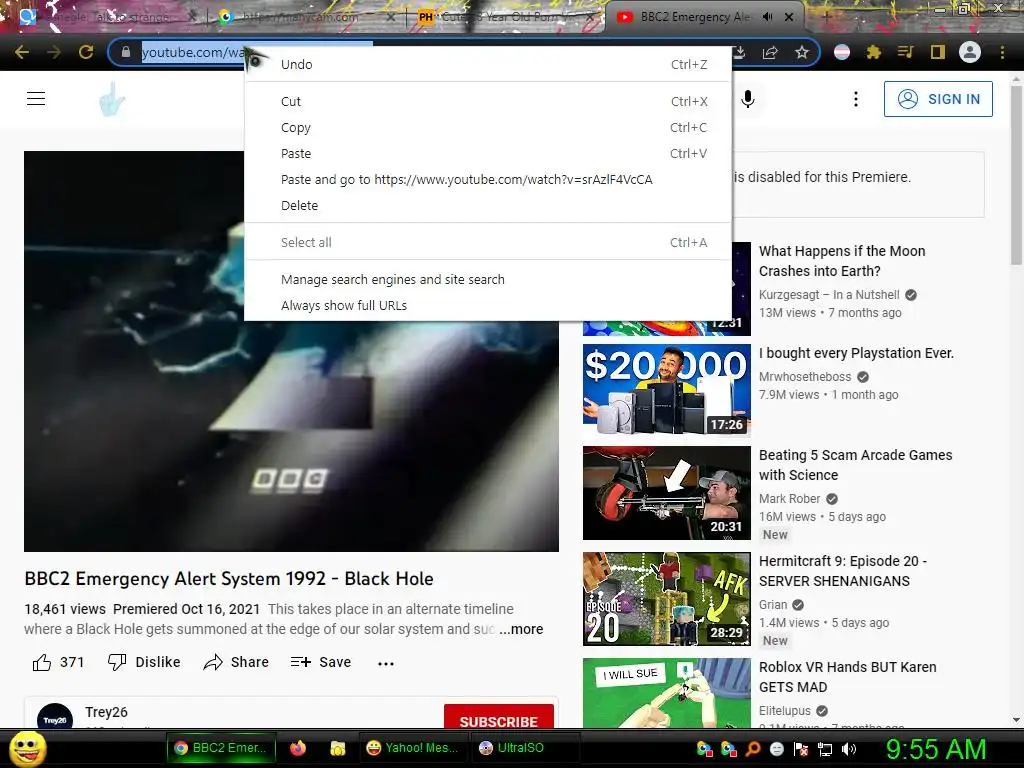Click the video player to pause
1024x768 pixels.
[x=291, y=351]
